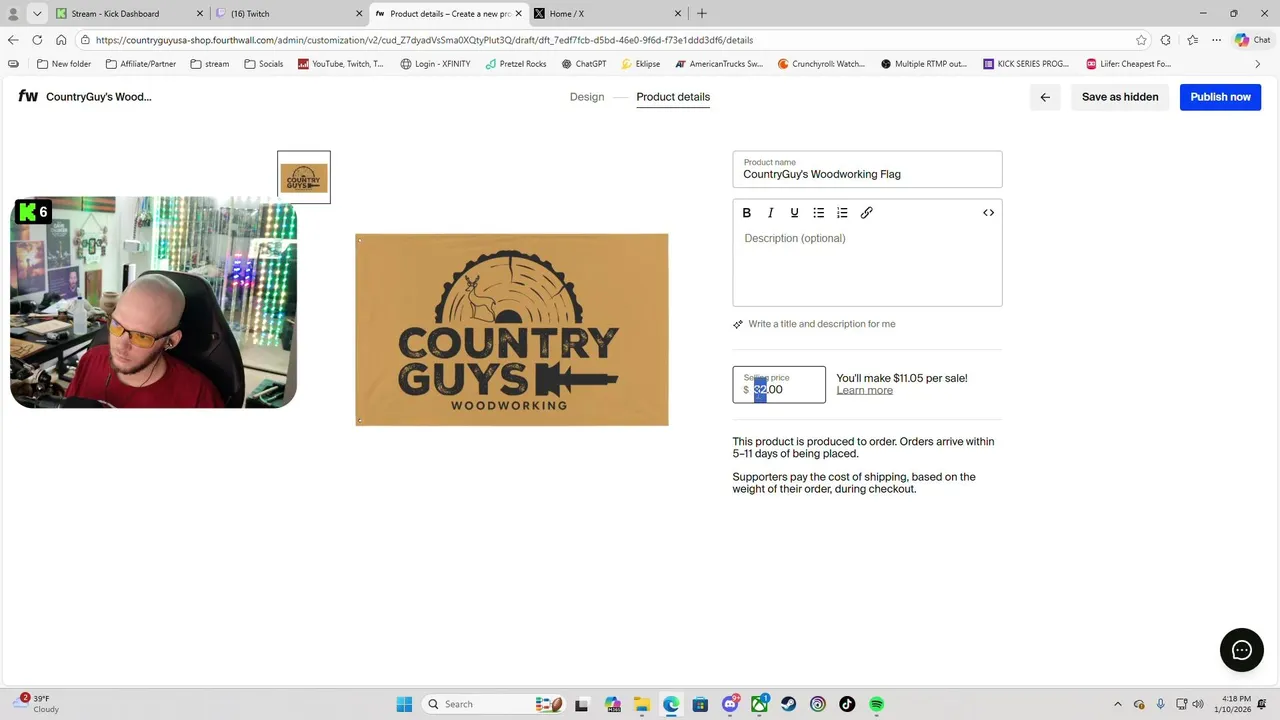The image size is (1280, 720).
Task: Open the browser favorites list
Action: (1192, 40)
